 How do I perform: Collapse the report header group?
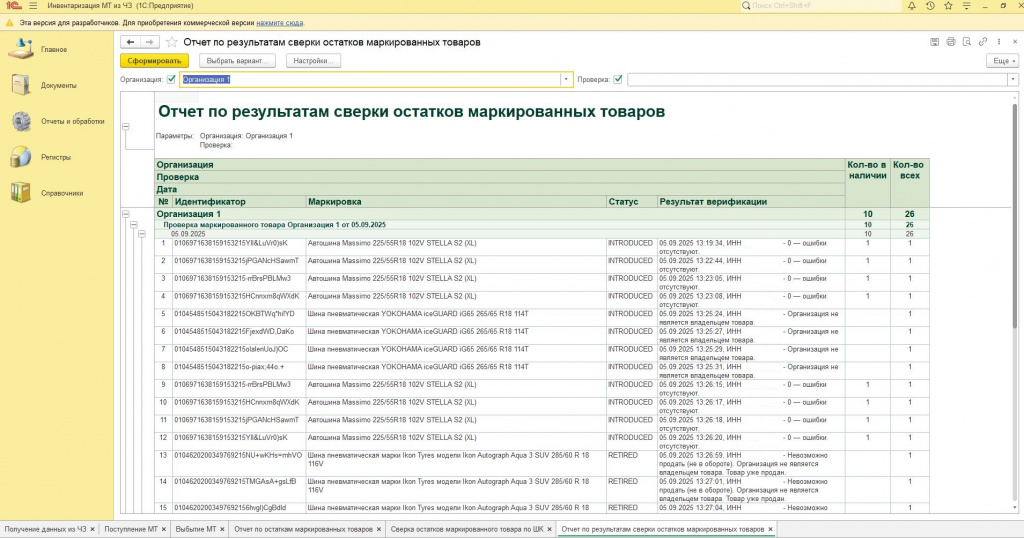(125, 127)
